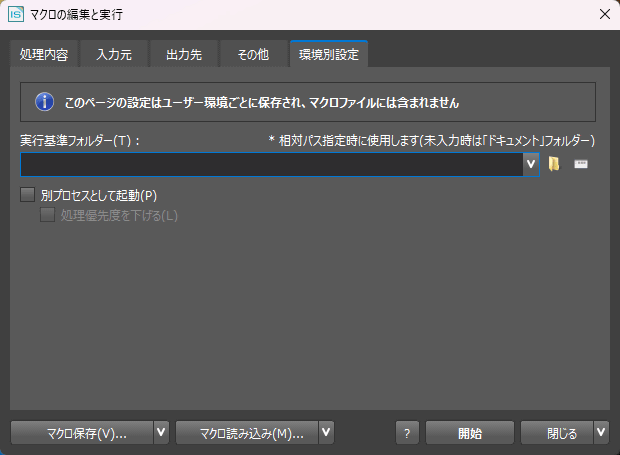Switch to the 処理内容 tab
This screenshot has height=455, width=620.
coord(44,54)
